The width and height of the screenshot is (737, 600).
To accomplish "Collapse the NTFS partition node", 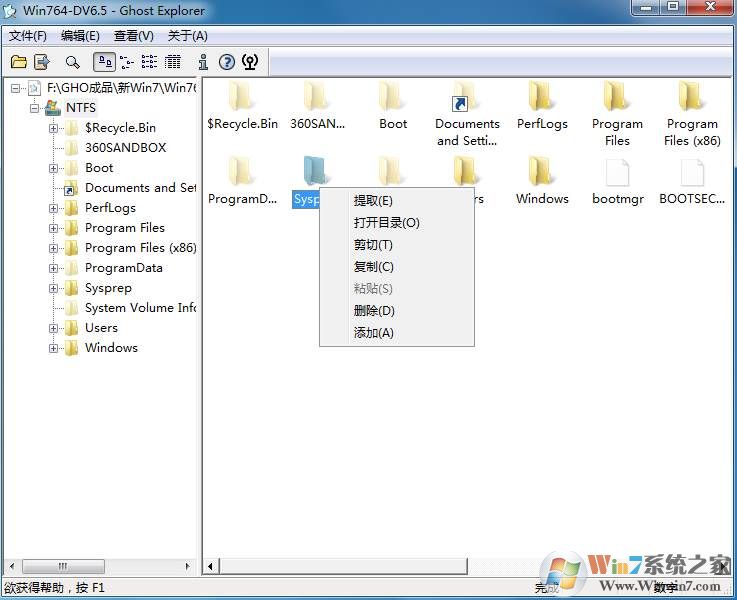I will tap(34, 108).
